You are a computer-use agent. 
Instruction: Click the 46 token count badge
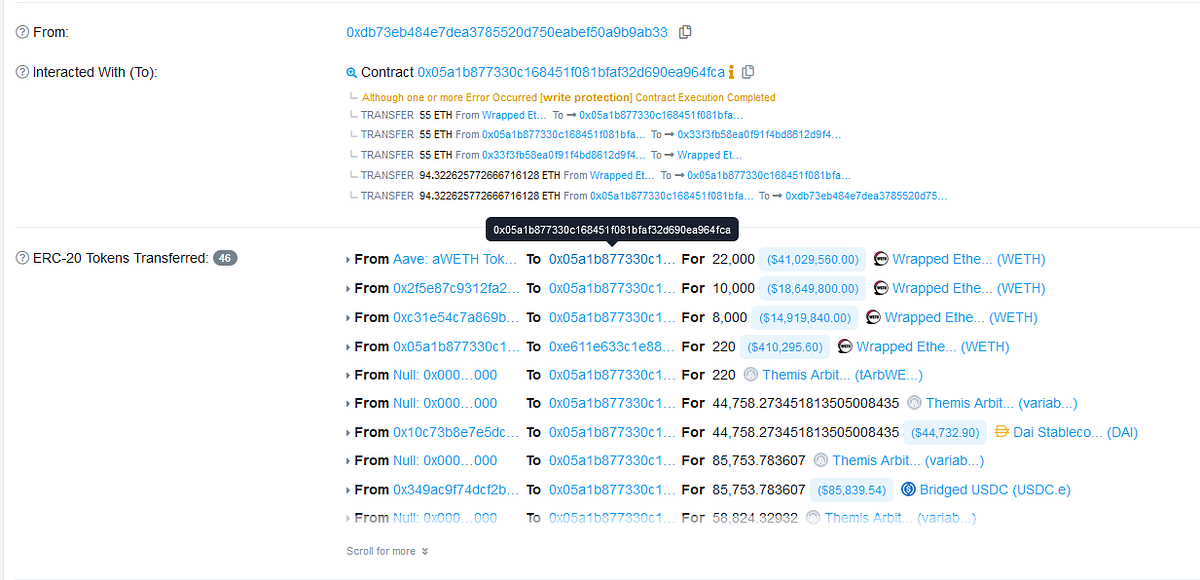tap(225, 258)
